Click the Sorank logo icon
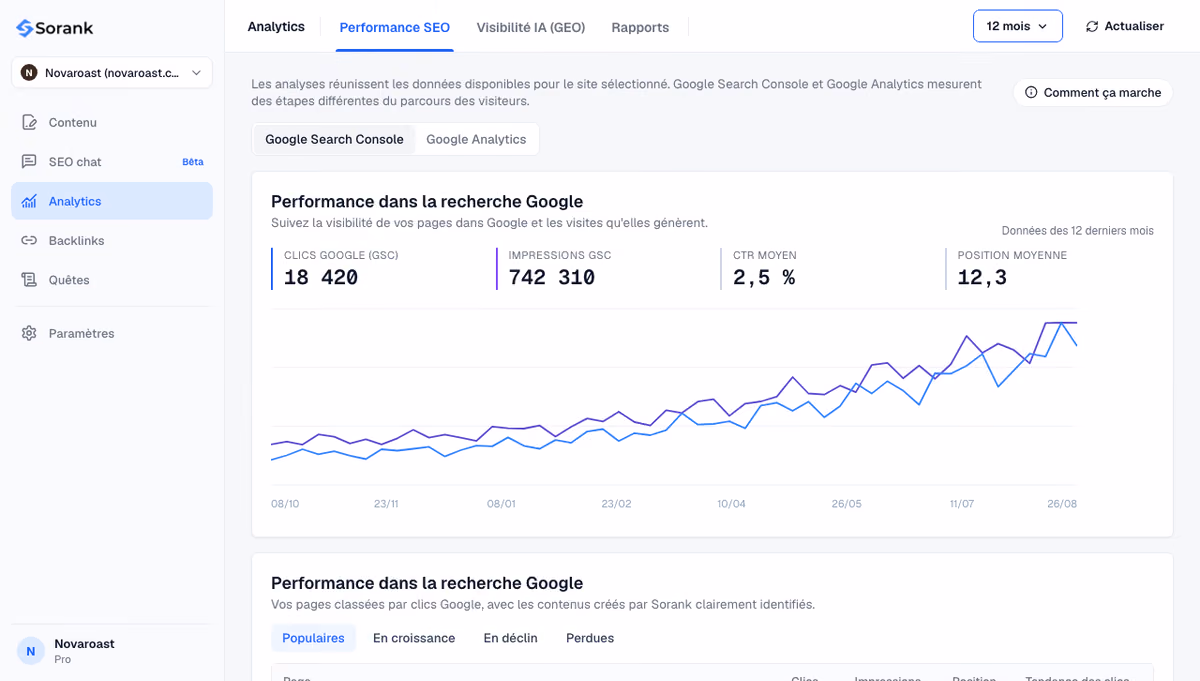Image resolution: width=1200 pixels, height=681 pixels. (x=24, y=28)
